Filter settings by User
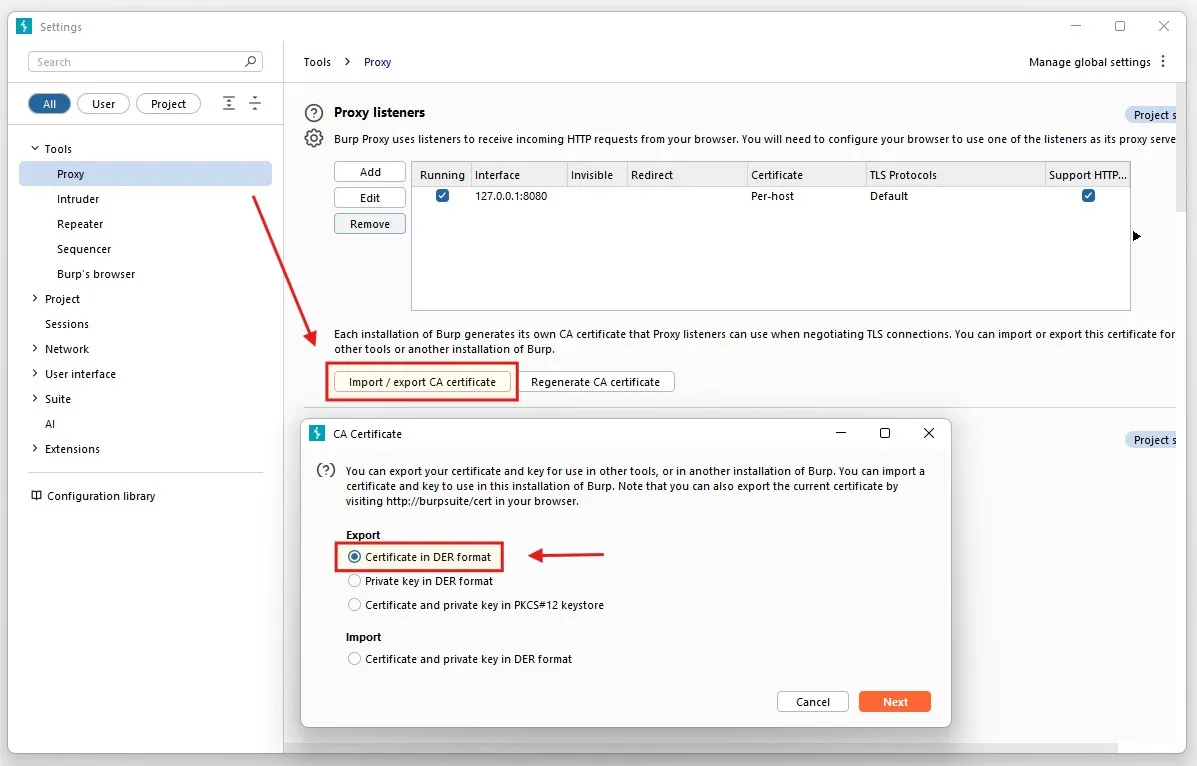1197x766 pixels. (104, 104)
